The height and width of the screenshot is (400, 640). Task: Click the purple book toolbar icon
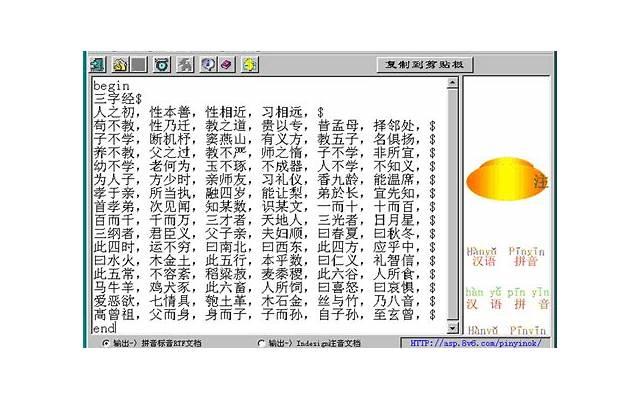pos(226,64)
